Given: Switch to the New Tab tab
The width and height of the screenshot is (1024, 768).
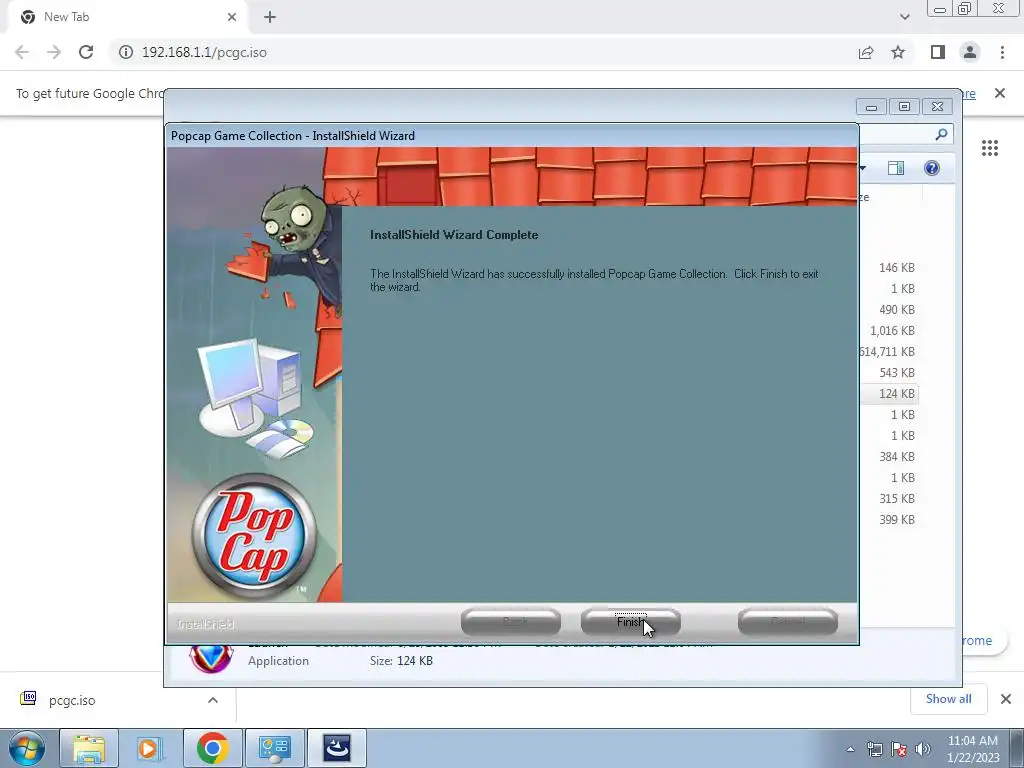Looking at the screenshot, I should (124, 17).
